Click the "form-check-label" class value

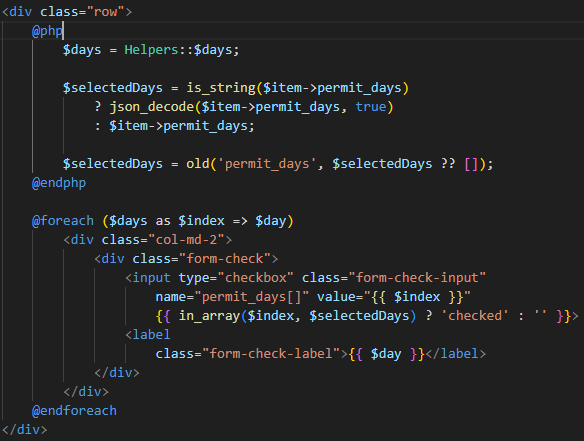click(271, 354)
